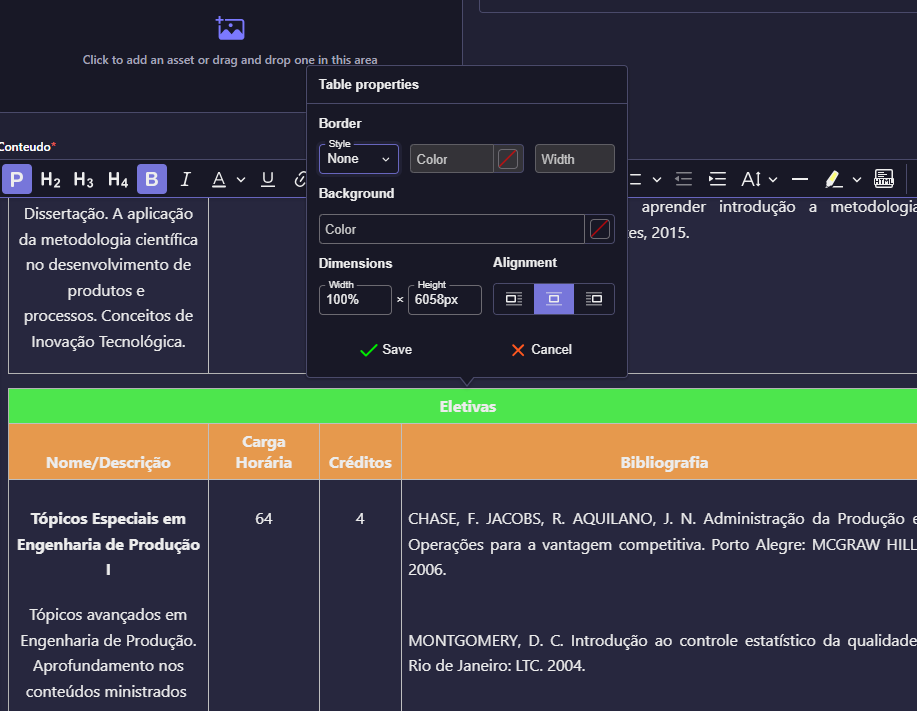Click the MONTGOMERY, D. C. bibliography entry

point(662,653)
